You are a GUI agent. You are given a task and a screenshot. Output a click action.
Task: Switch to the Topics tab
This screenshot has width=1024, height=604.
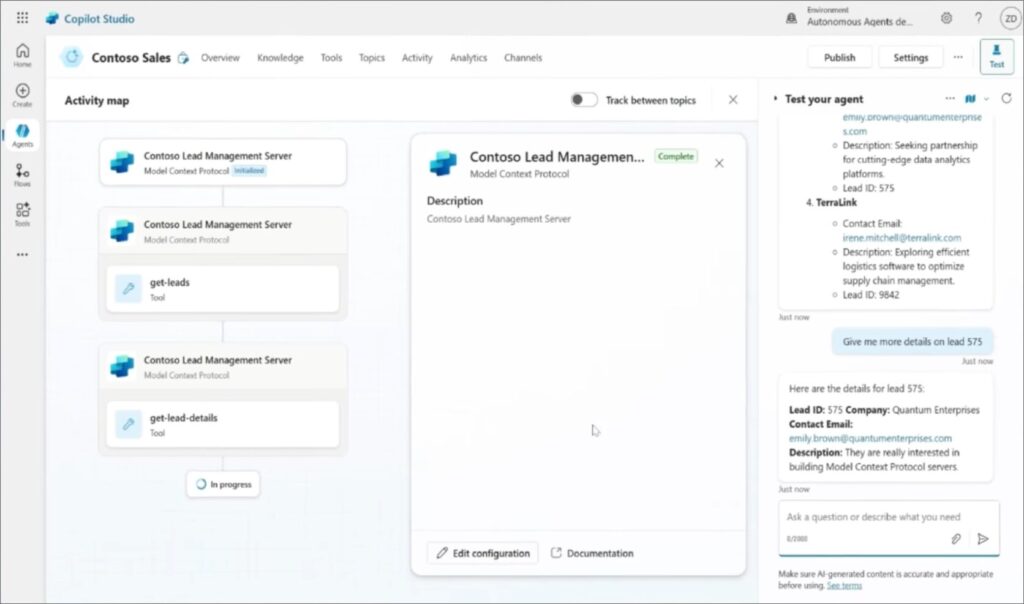click(x=372, y=57)
